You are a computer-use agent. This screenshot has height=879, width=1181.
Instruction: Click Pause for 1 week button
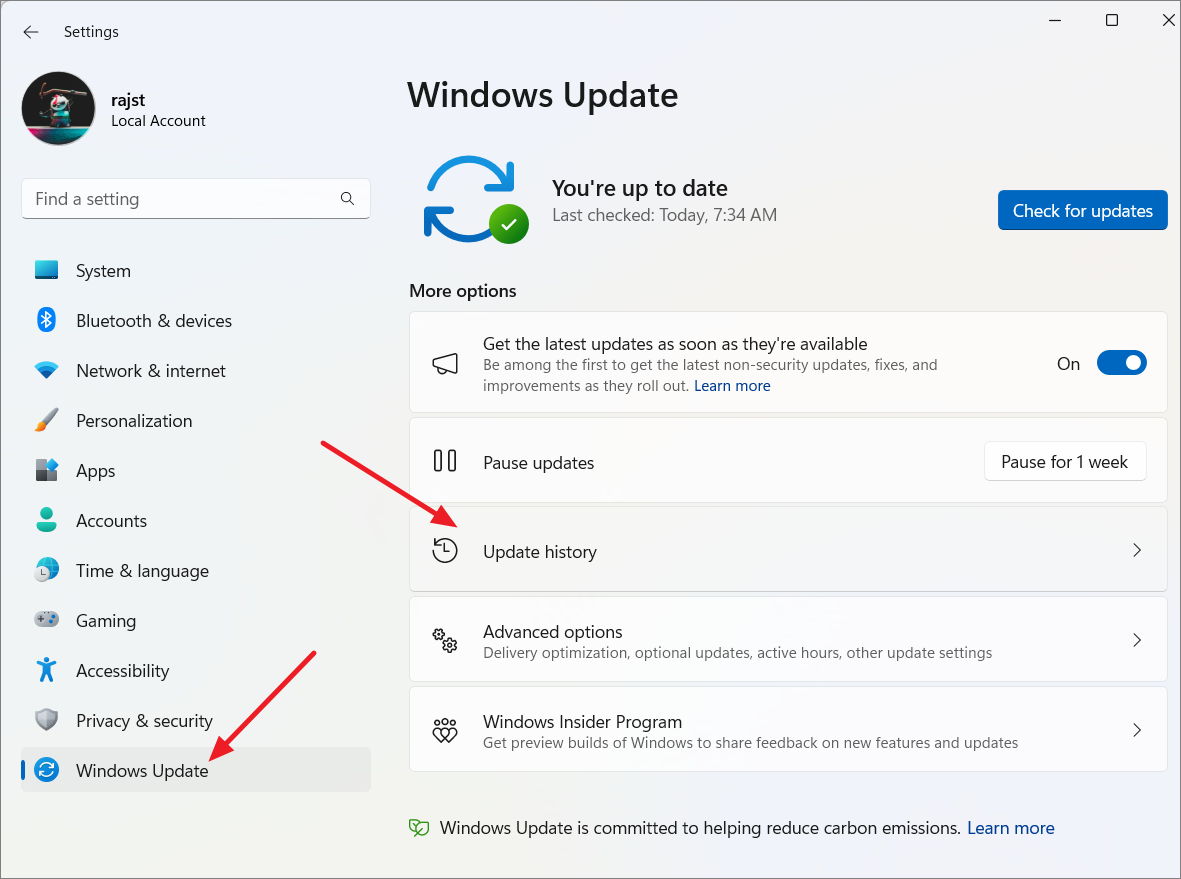pos(1064,462)
